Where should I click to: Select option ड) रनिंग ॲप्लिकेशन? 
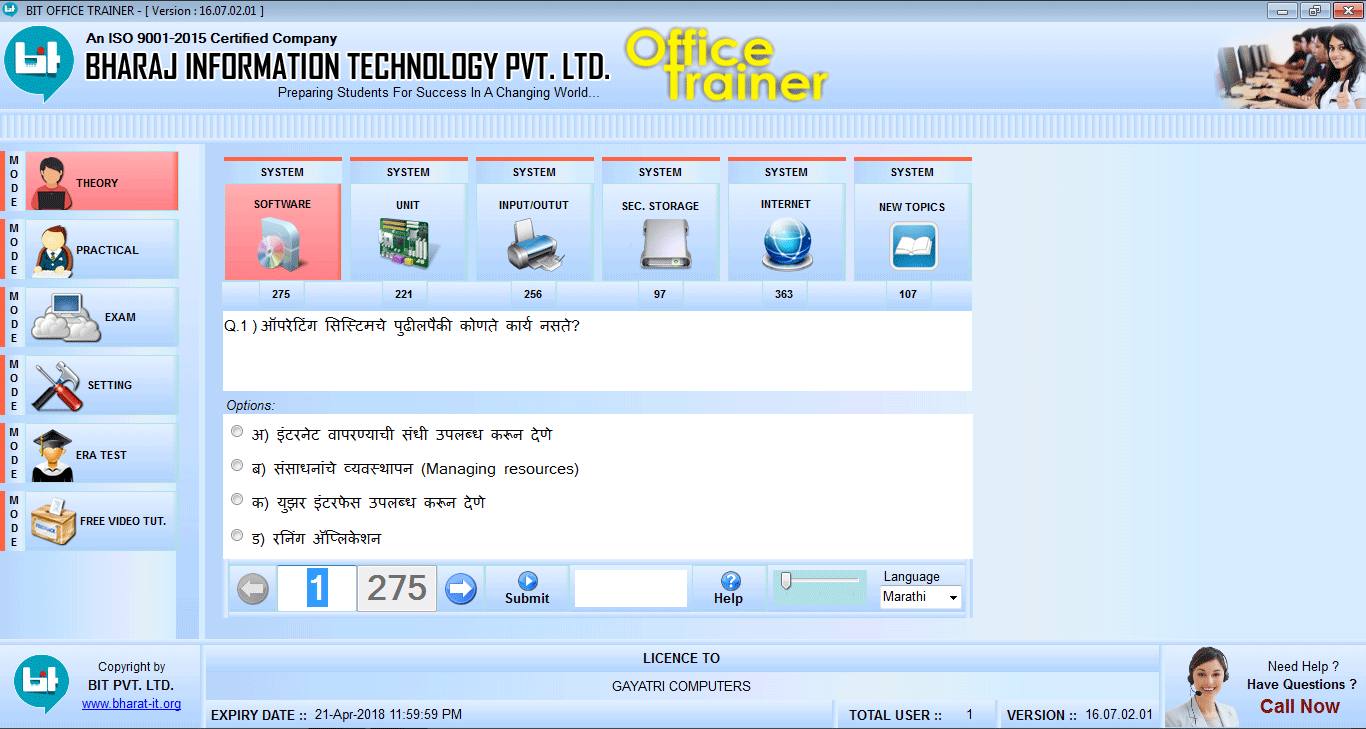coord(237,536)
